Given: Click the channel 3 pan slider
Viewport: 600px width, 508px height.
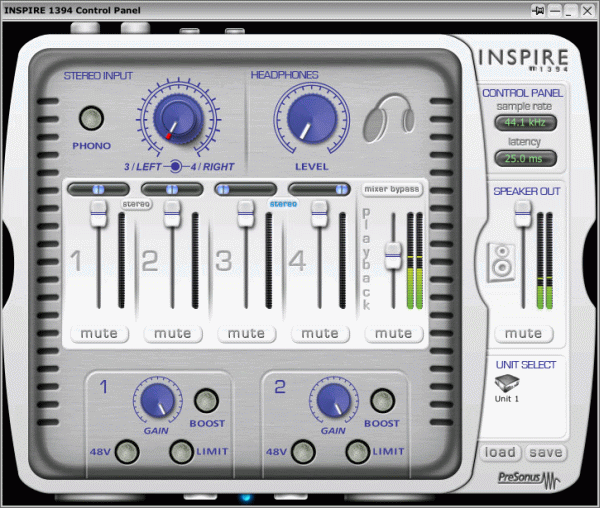Looking at the screenshot, I should (x=245, y=189).
